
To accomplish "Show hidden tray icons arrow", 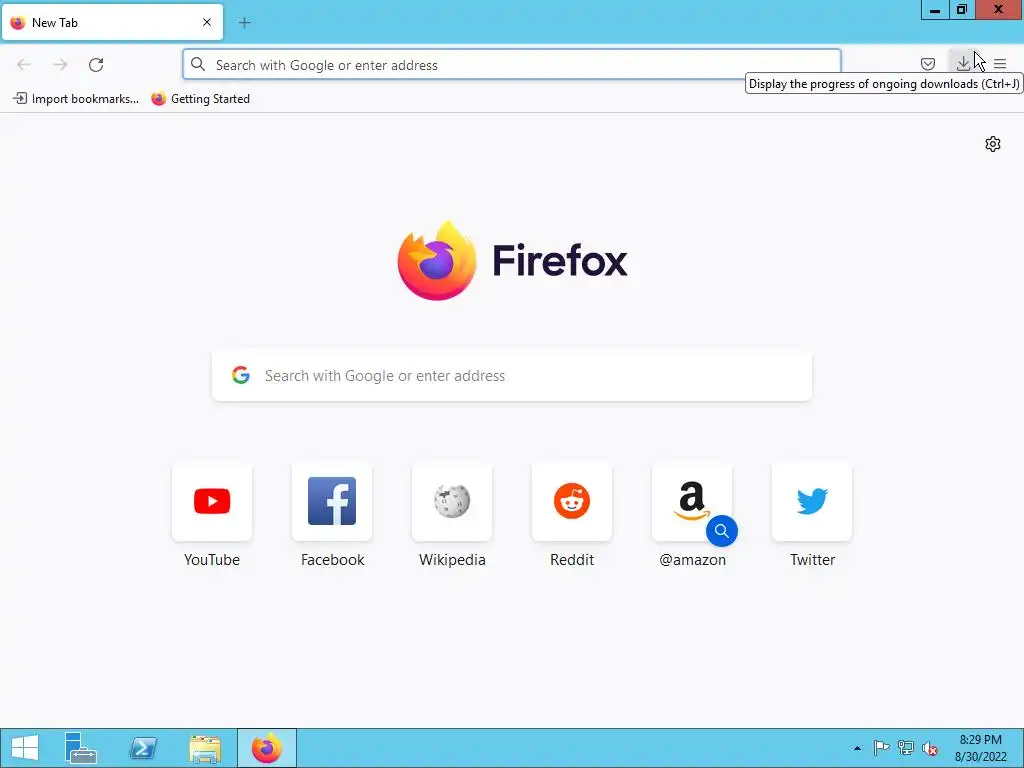I will pyautogui.click(x=857, y=748).
